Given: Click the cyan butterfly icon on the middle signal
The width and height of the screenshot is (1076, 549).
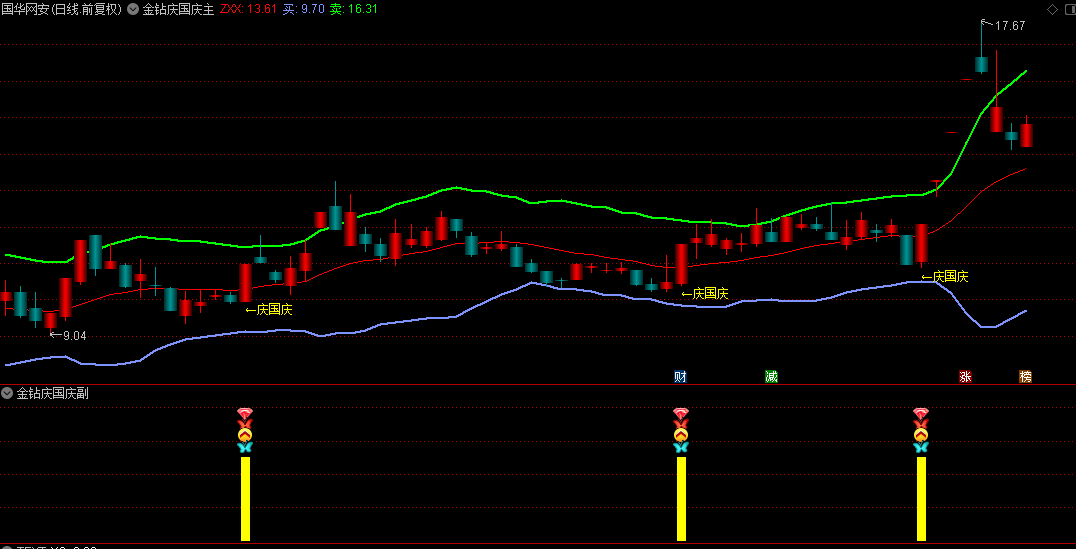Looking at the screenshot, I should point(681,447).
